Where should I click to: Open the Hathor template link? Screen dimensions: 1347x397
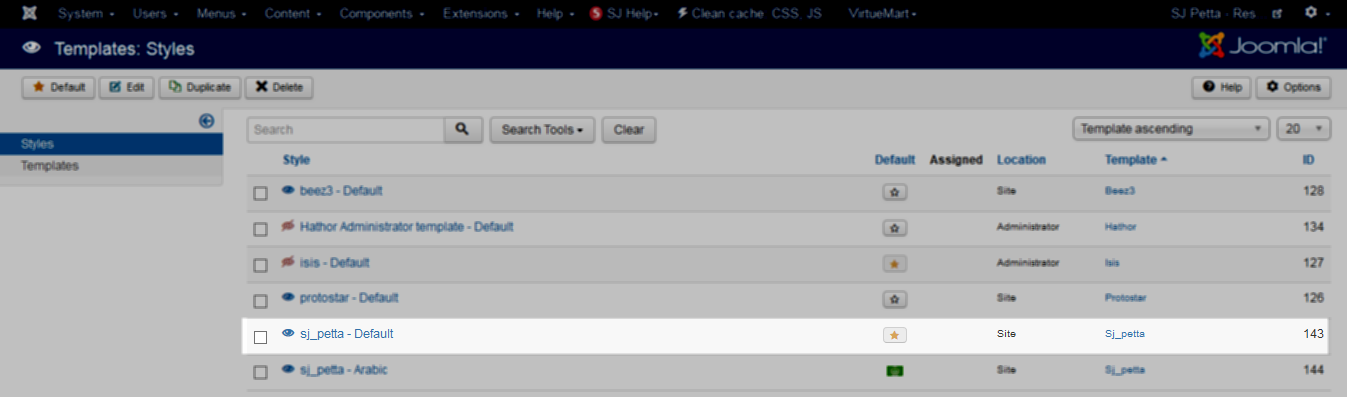pos(1121,227)
